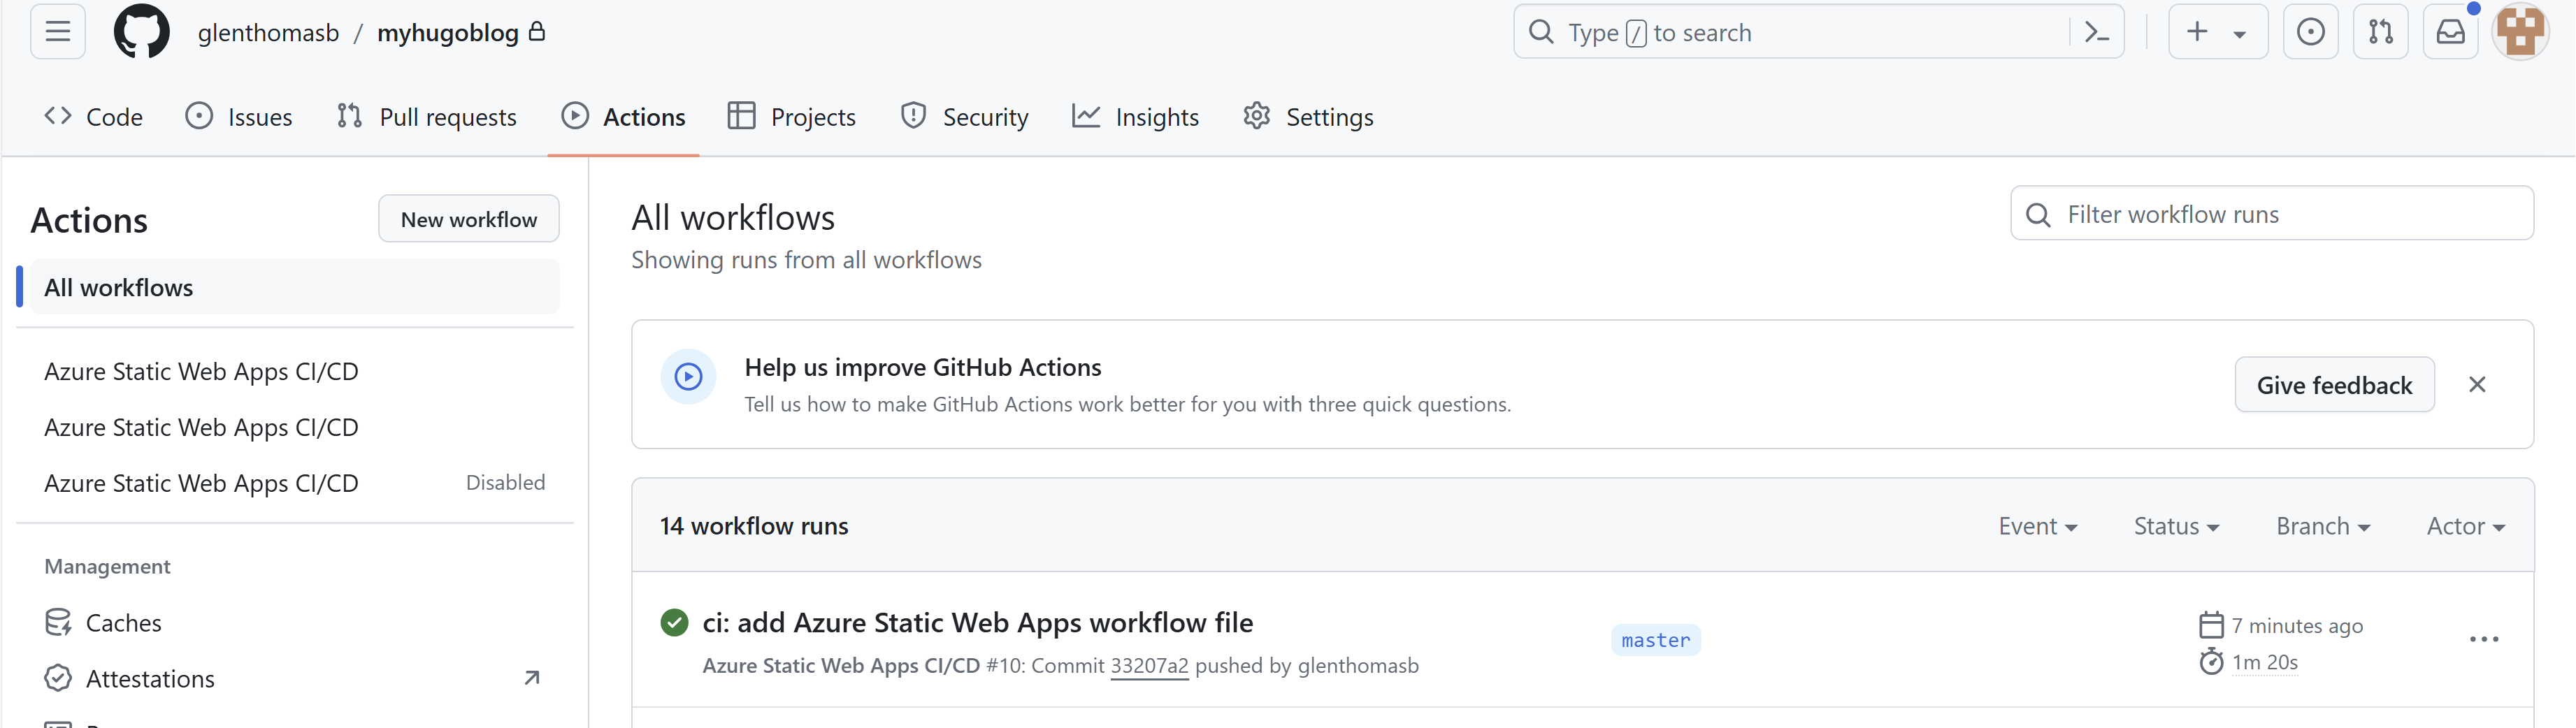This screenshot has width=2576, height=728.
Task: Go to the Projects tab
Action: point(792,117)
